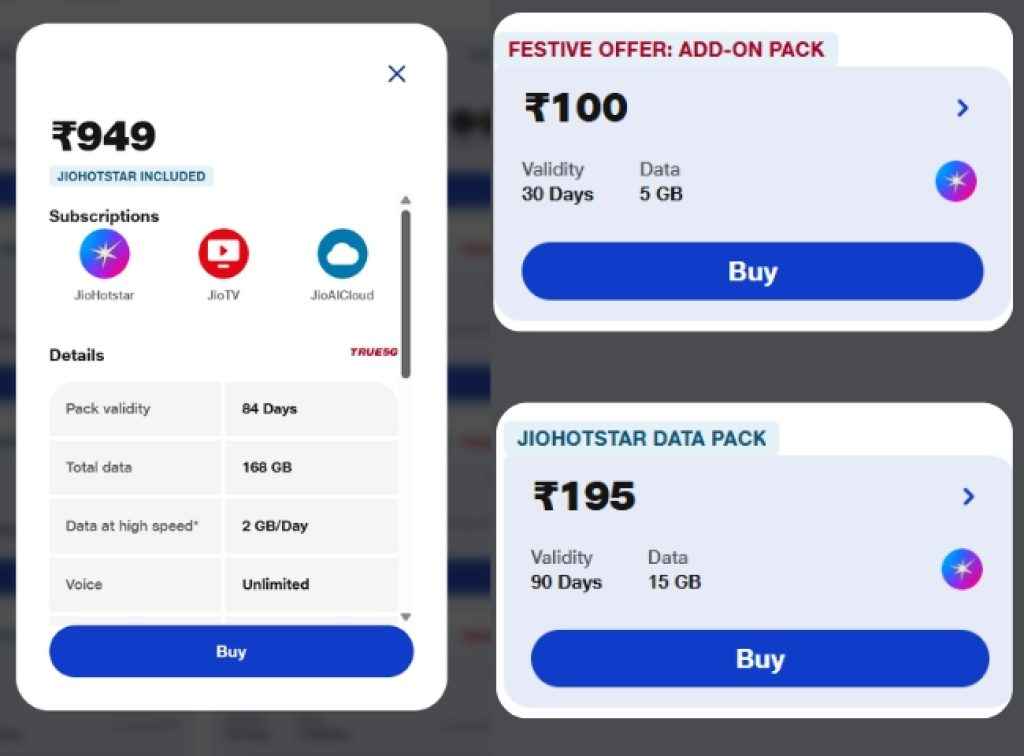1024x756 pixels.
Task: Select the FESTIVE OFFER: ADD-ON PACK heading
Action: (x=666, y=49)
